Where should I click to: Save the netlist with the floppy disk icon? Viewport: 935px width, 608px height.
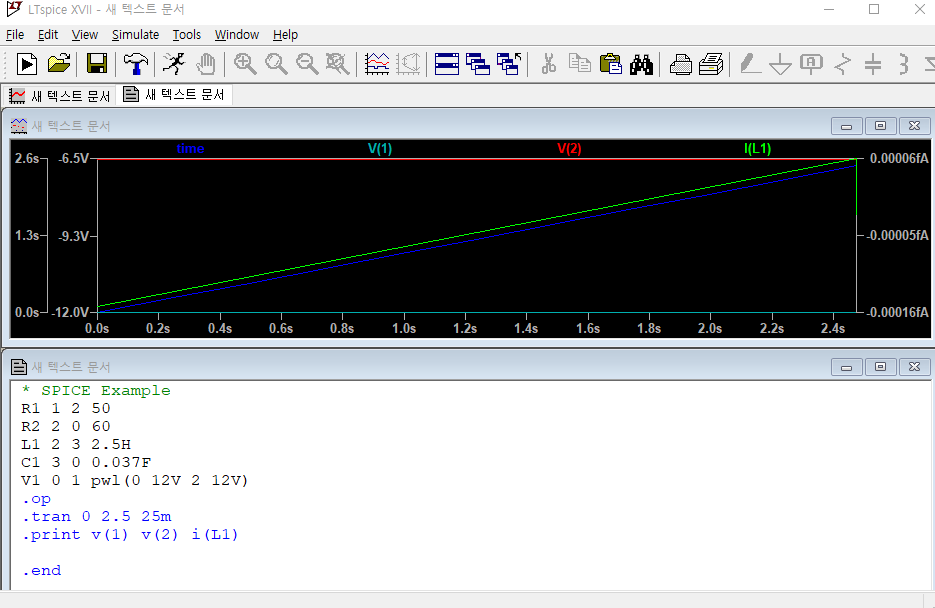[x=95, y=64]
